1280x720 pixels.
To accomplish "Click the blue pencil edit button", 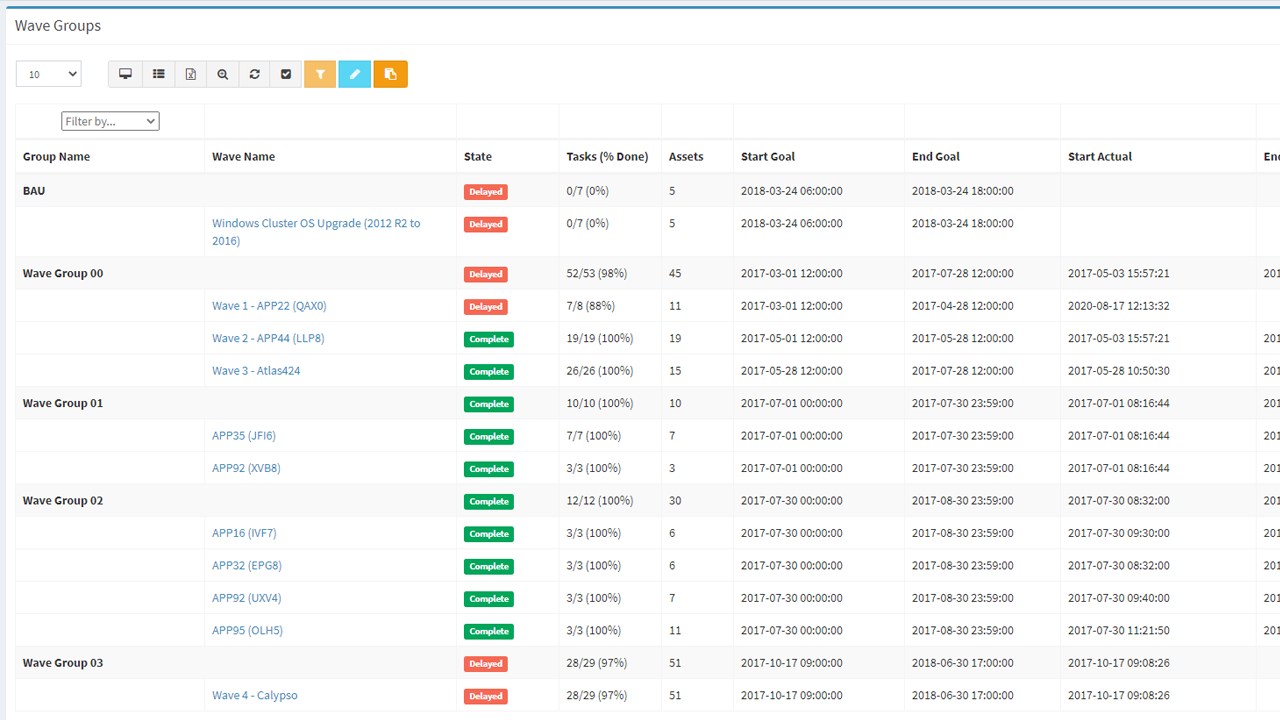I will (x=355, y=74).
